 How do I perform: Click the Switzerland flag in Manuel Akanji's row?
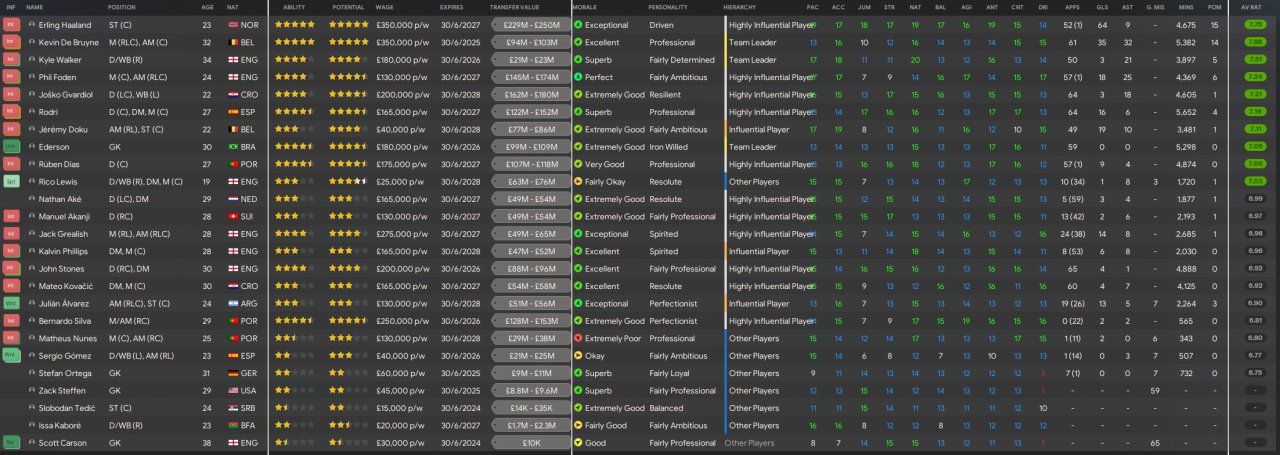point(234,216)
